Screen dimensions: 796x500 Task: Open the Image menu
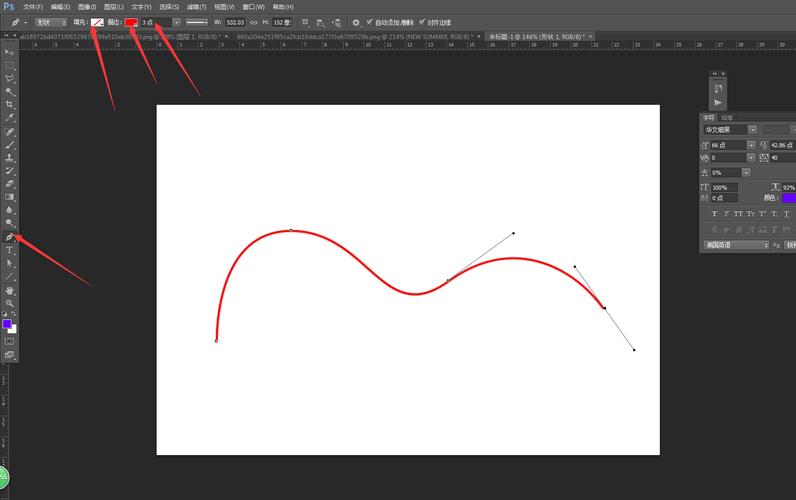click(x=87, y=7)
